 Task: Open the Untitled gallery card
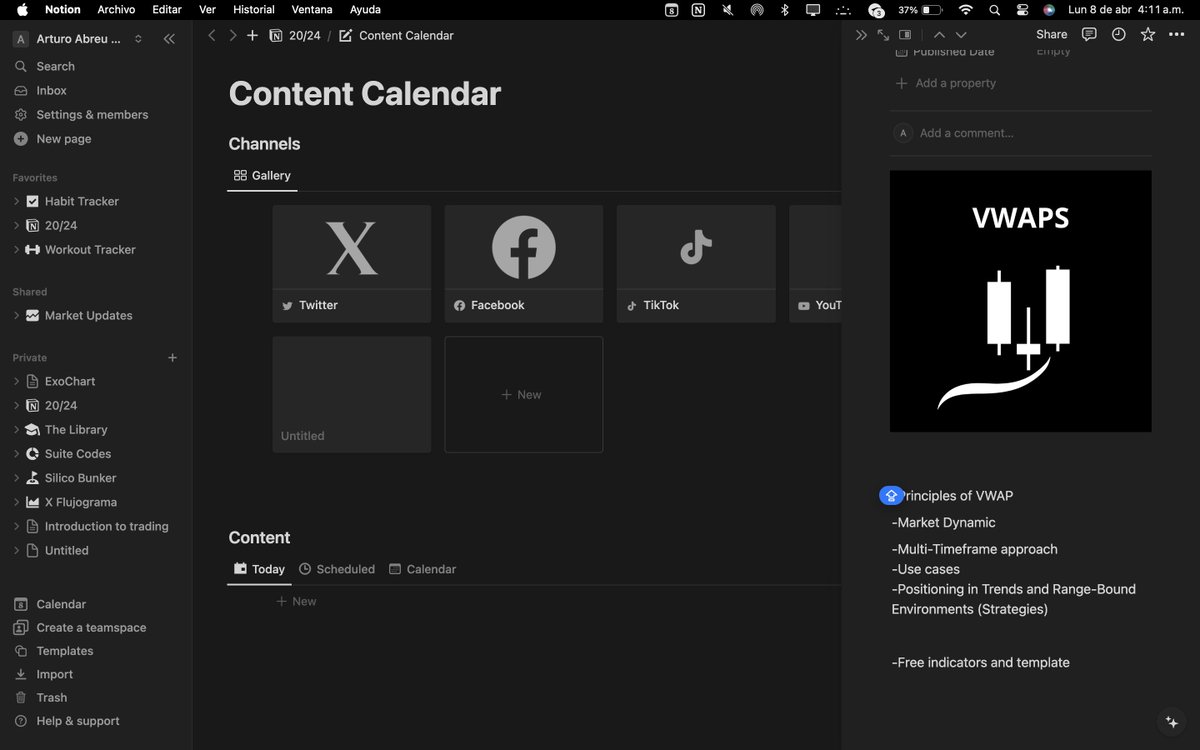pyautogui.click(x=352, y=394)
